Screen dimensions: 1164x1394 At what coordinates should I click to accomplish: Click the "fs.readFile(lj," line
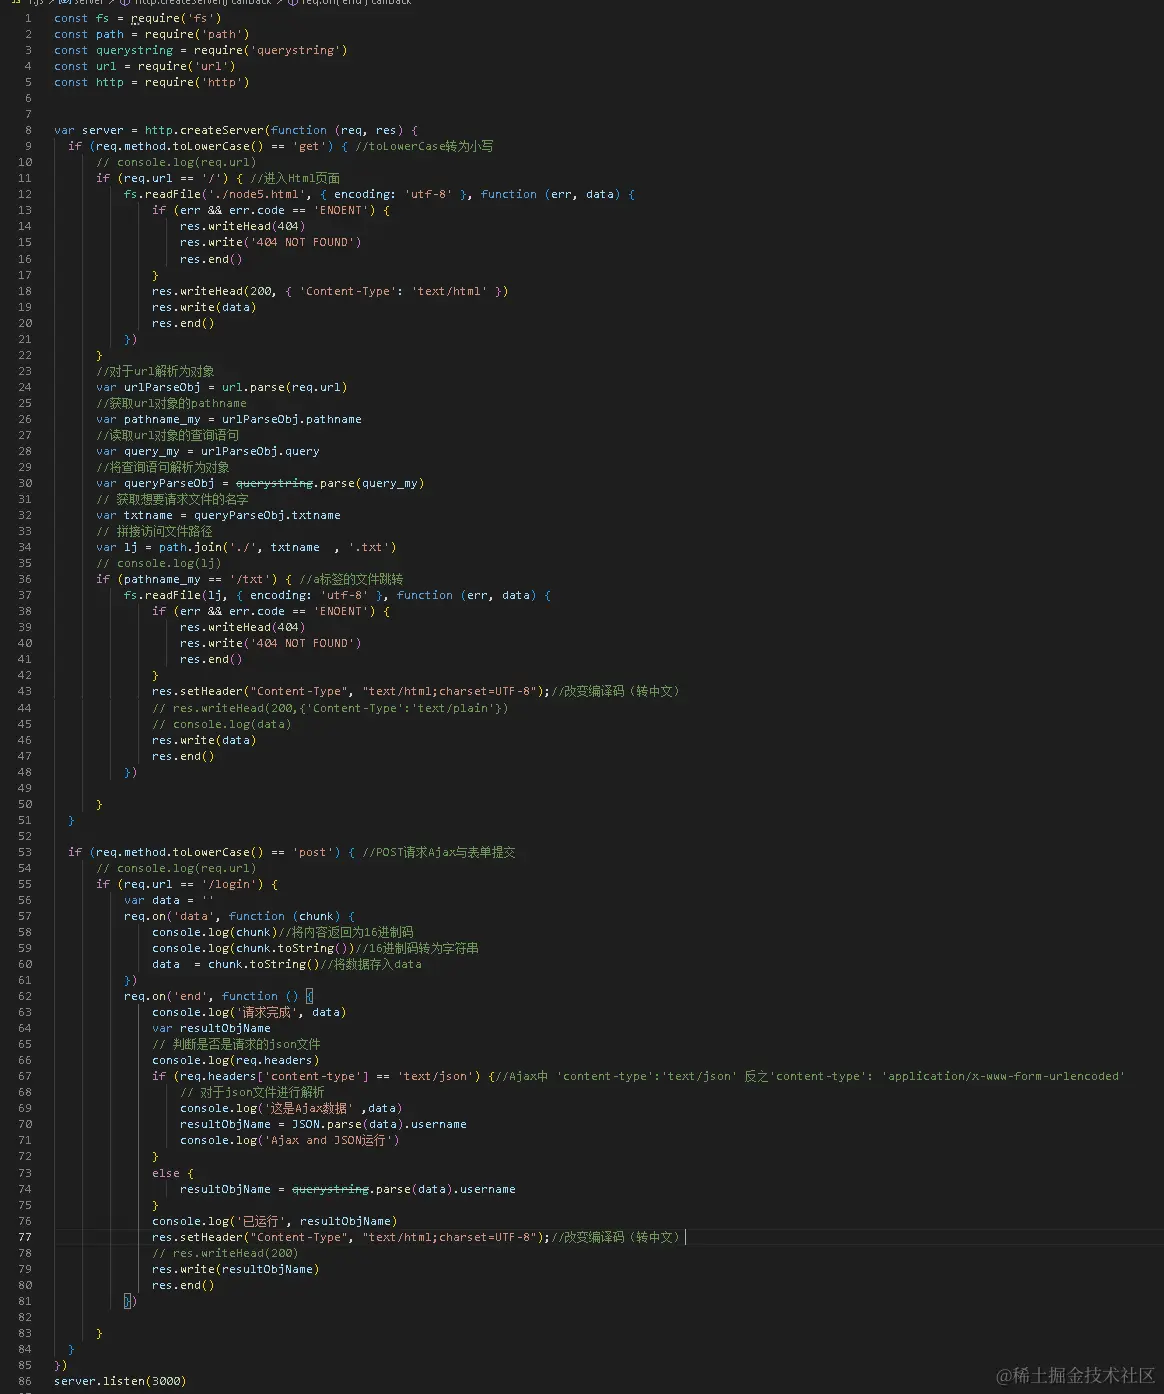(337, 595)
